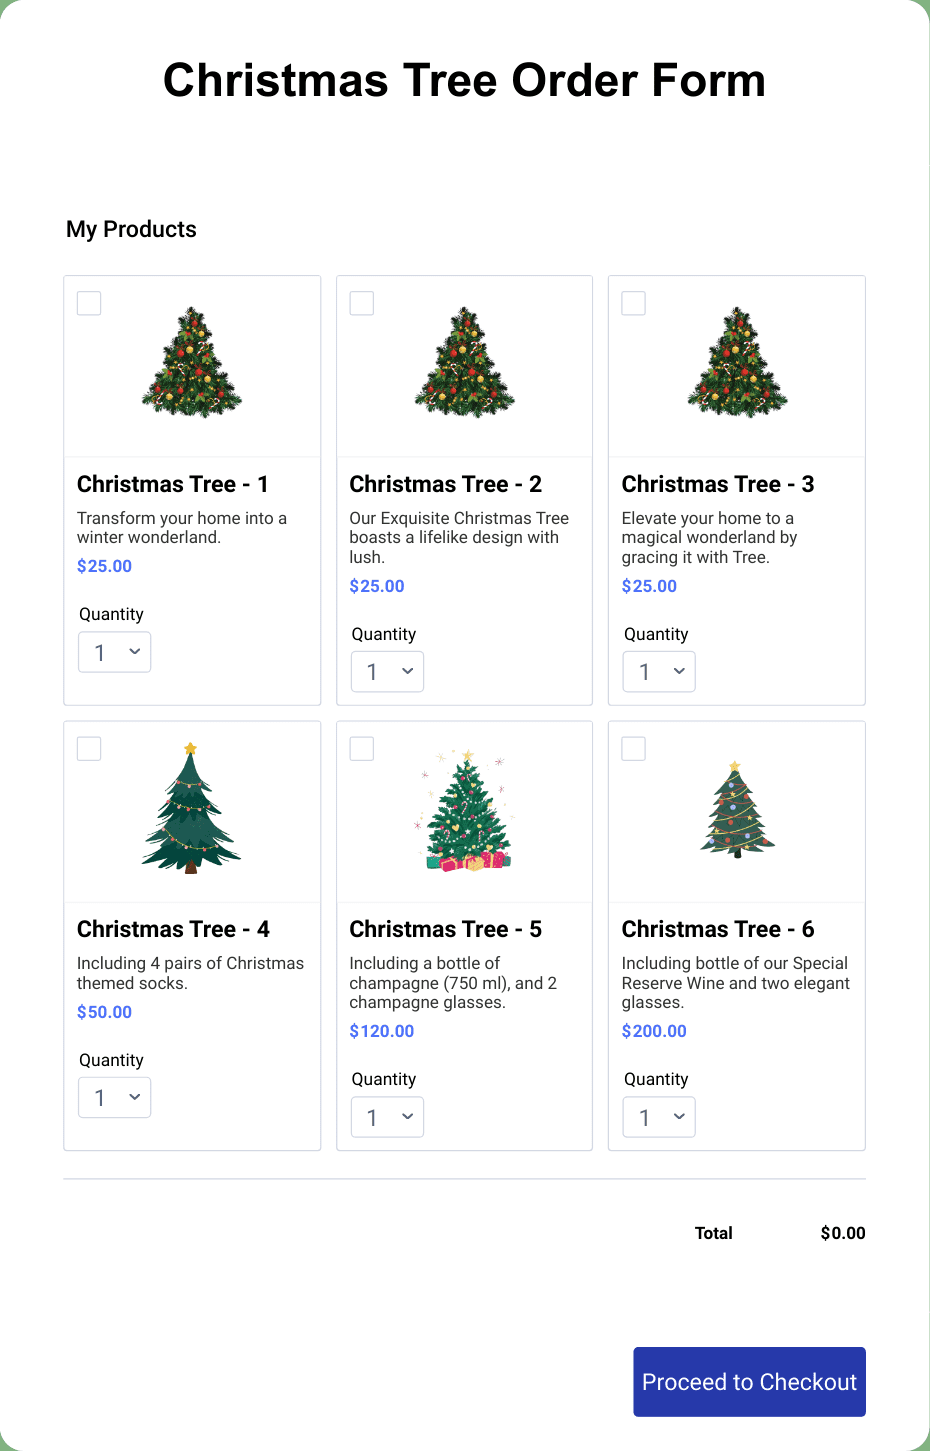Click the Christmas Tree - 6 product image

(737, 810)
